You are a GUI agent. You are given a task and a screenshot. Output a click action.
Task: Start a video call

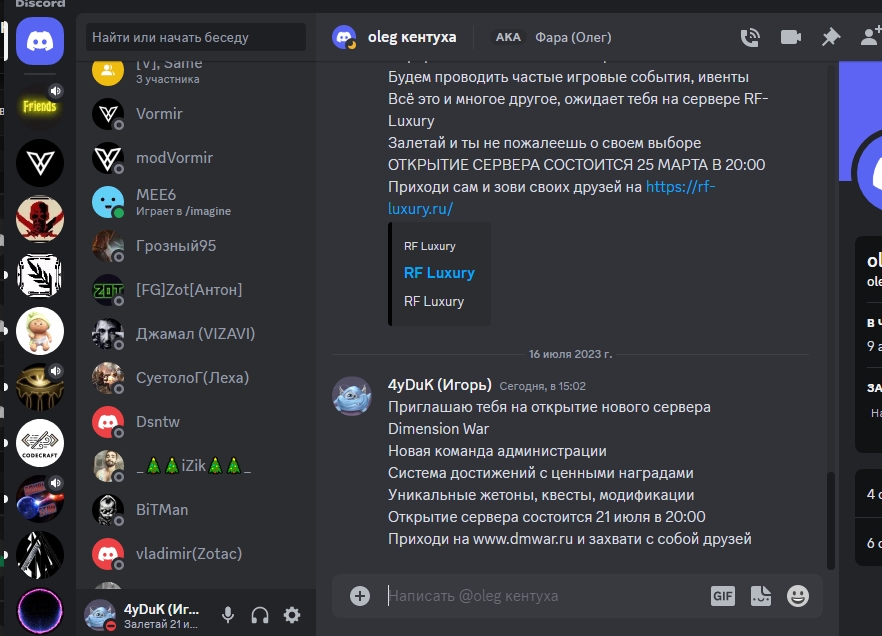click(x=791, y=38)
